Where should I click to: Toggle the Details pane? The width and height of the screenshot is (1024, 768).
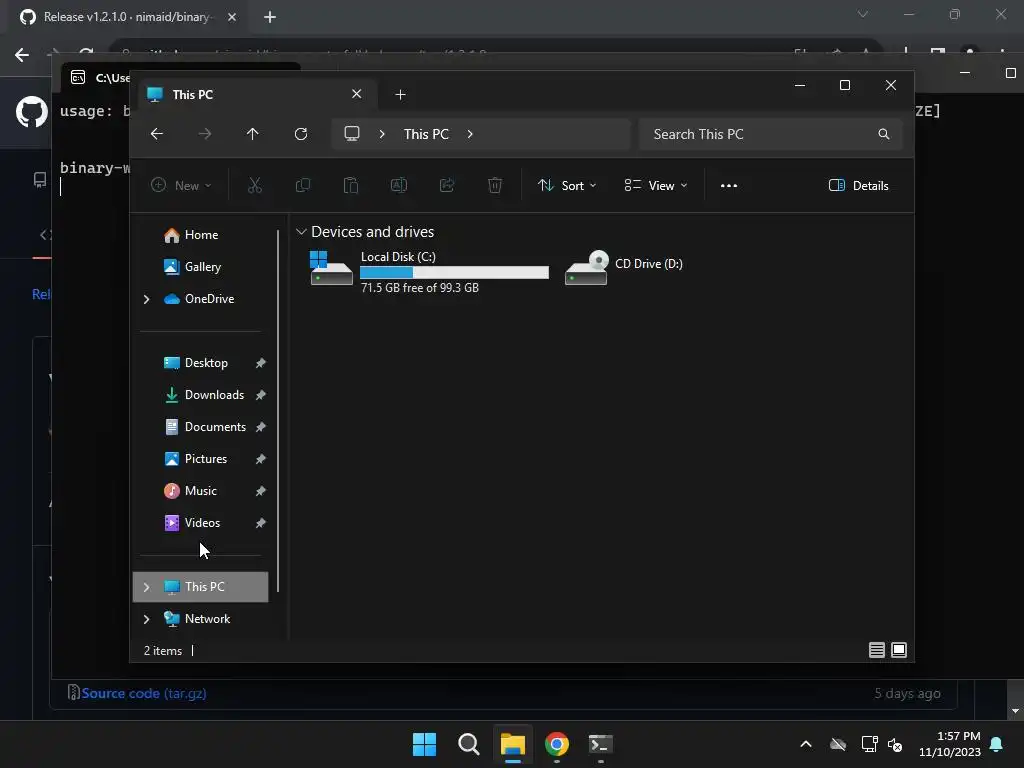(858, 185)
